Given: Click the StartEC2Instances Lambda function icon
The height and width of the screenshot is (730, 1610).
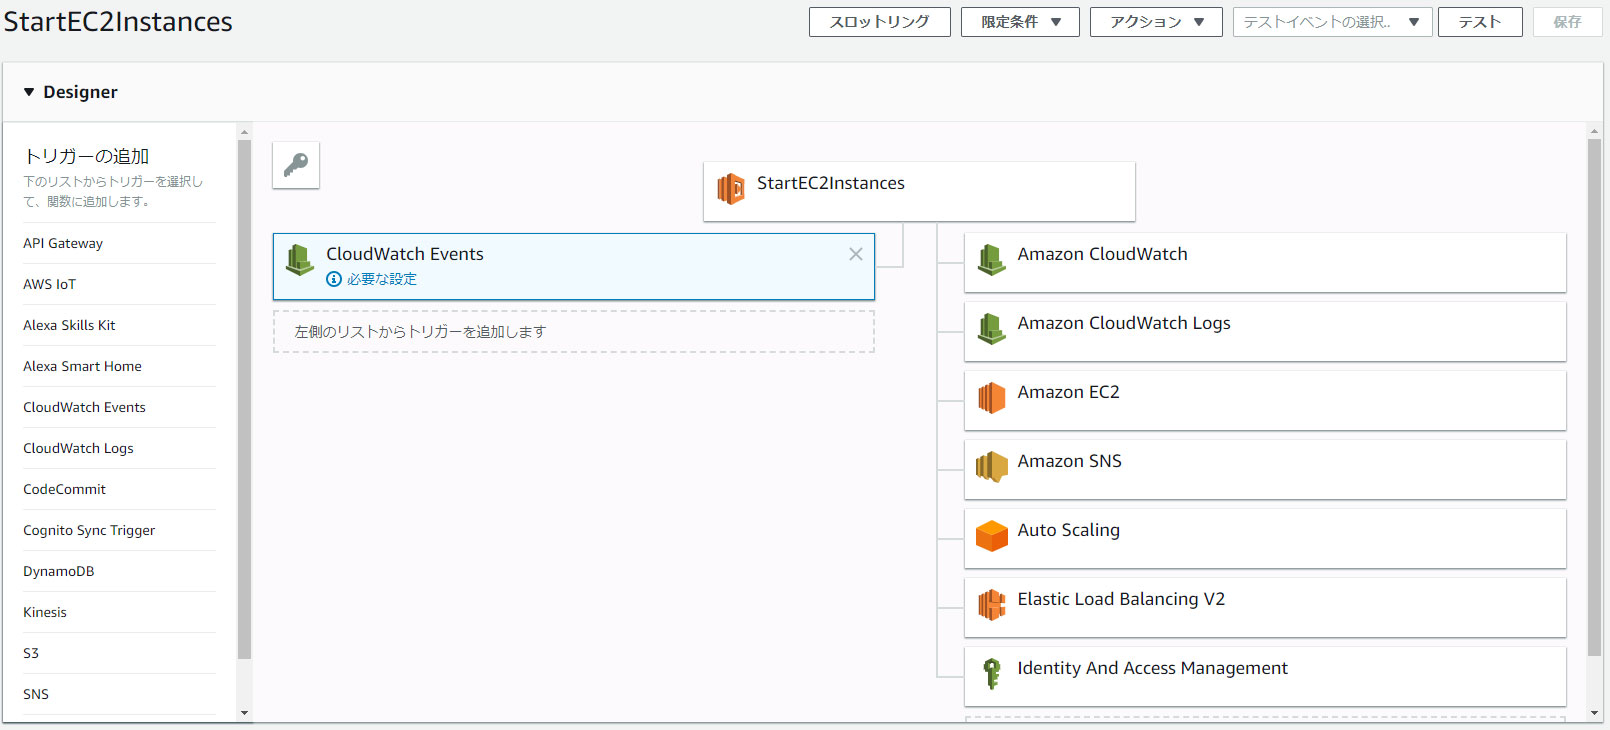Looking at the screenshot, I should pyautogui.click(x=731, y=188).
